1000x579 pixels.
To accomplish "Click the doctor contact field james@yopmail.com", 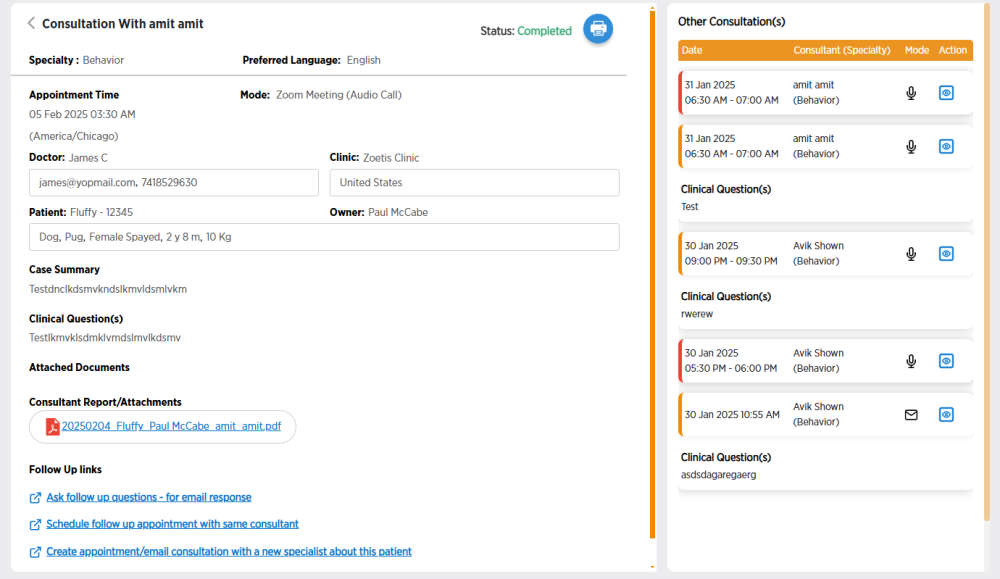I will (x=173, y=182).
